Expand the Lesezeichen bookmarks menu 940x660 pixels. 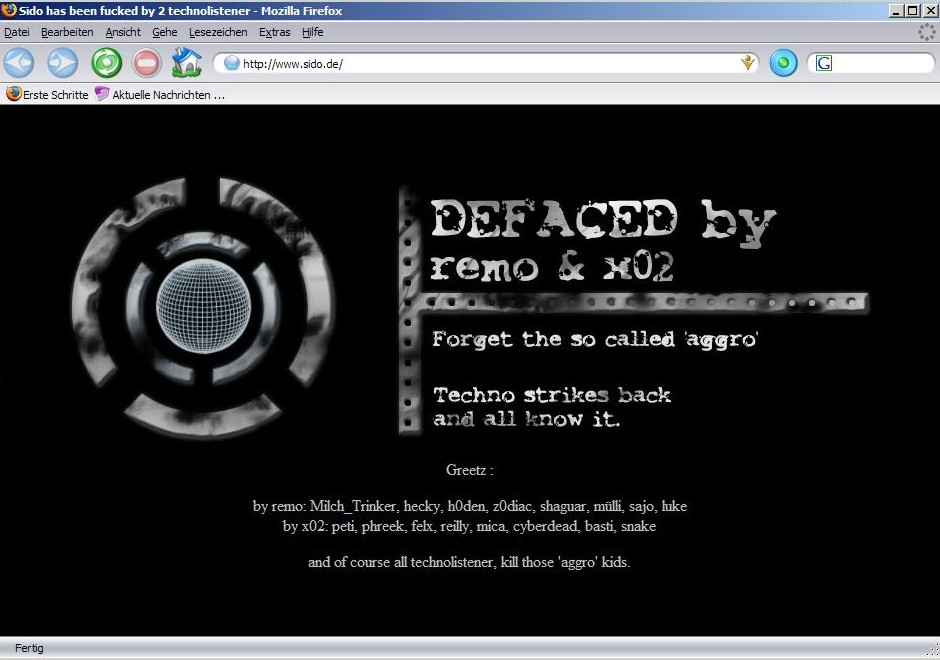(218, 32)
